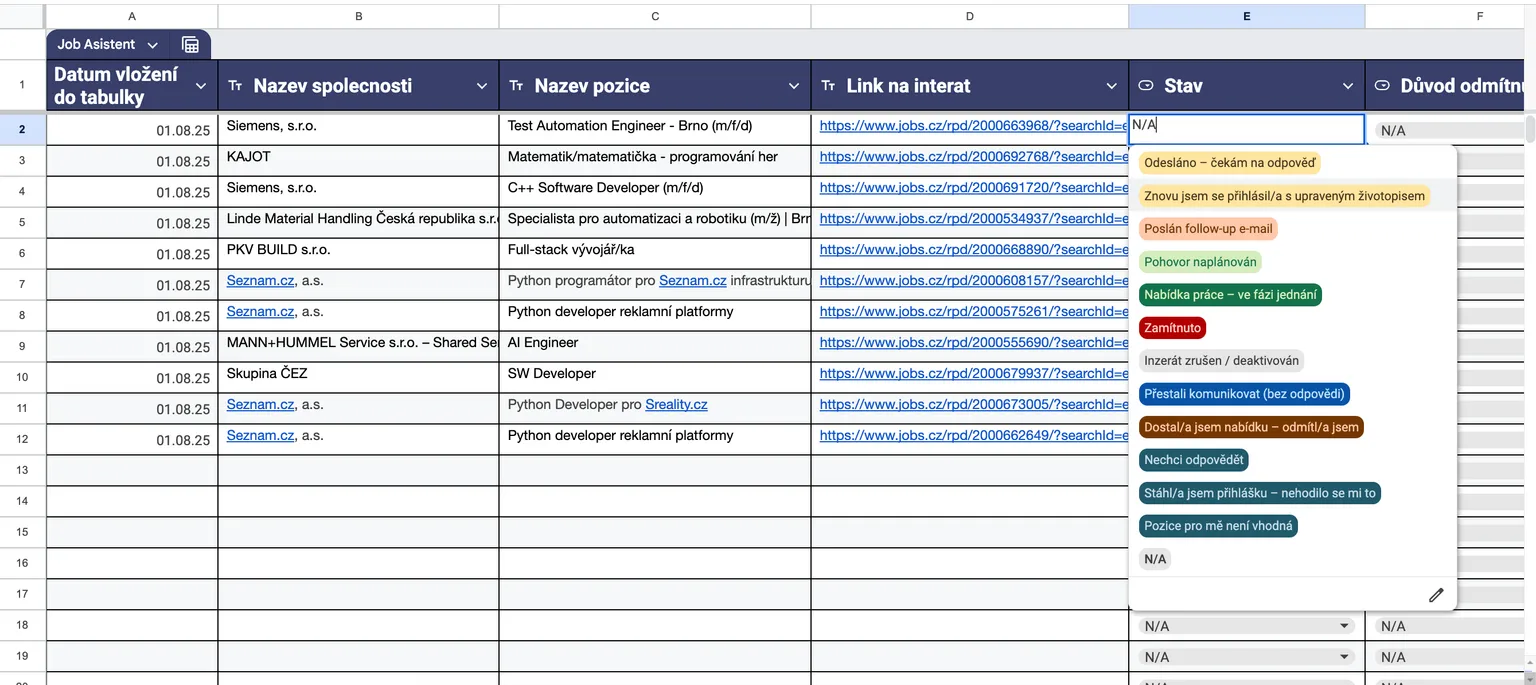1536x685 pixels.
Task: Open the Link na interat column menu arrow
Action: [1112, 86]
